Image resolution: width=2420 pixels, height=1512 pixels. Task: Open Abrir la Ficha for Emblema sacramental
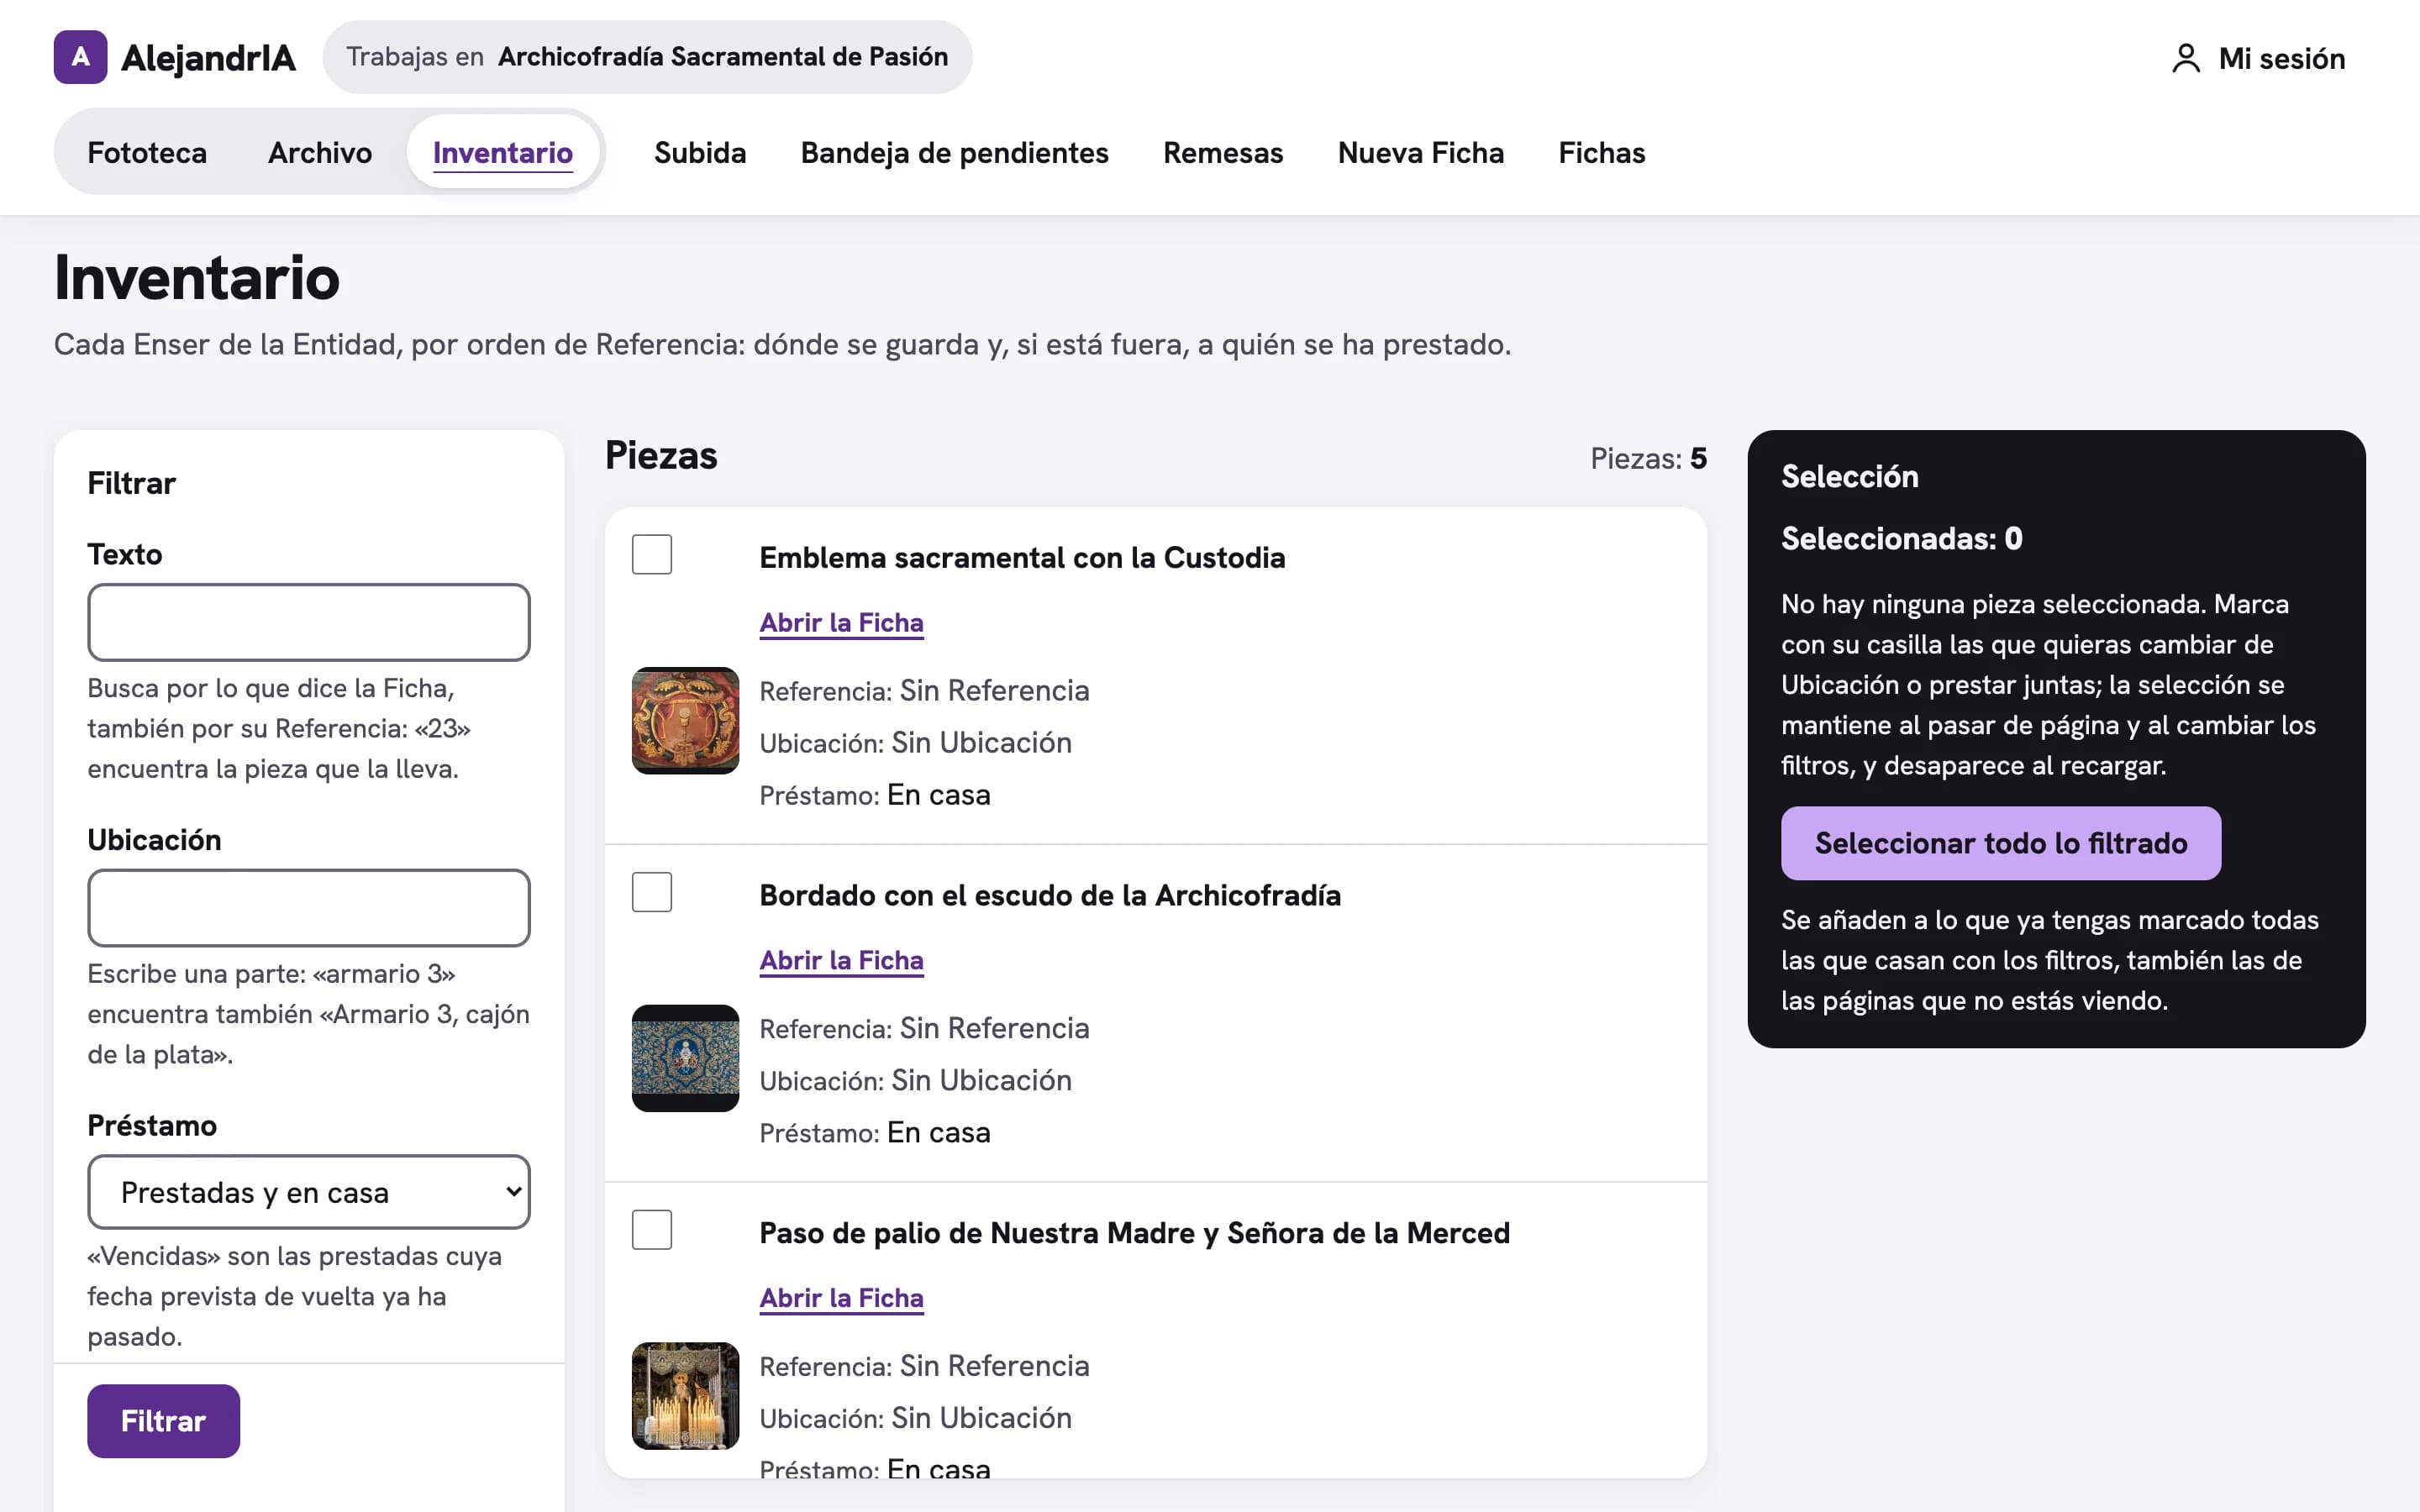[842, 622]
